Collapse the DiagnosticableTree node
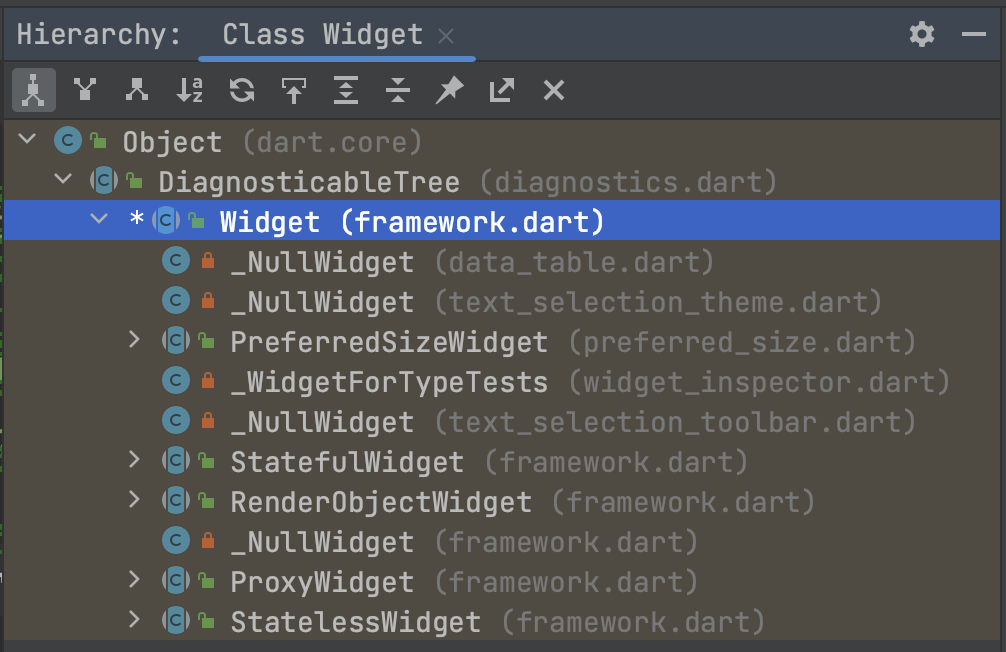The height and width of the screenshot is (652, 1006). pyautogui.click(x=63, y=178)
